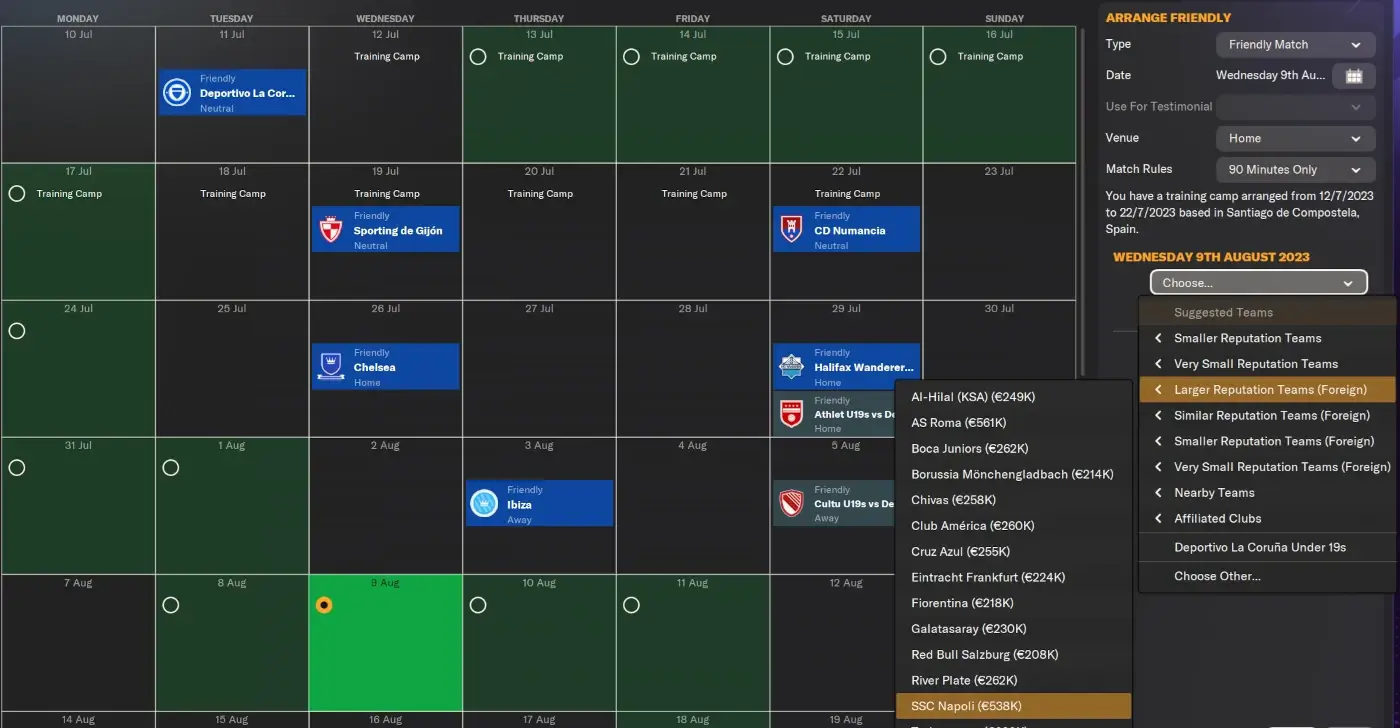
Task: Click Deportivo La Coruña club badge on 11 Jul
Action: (177, 92)
